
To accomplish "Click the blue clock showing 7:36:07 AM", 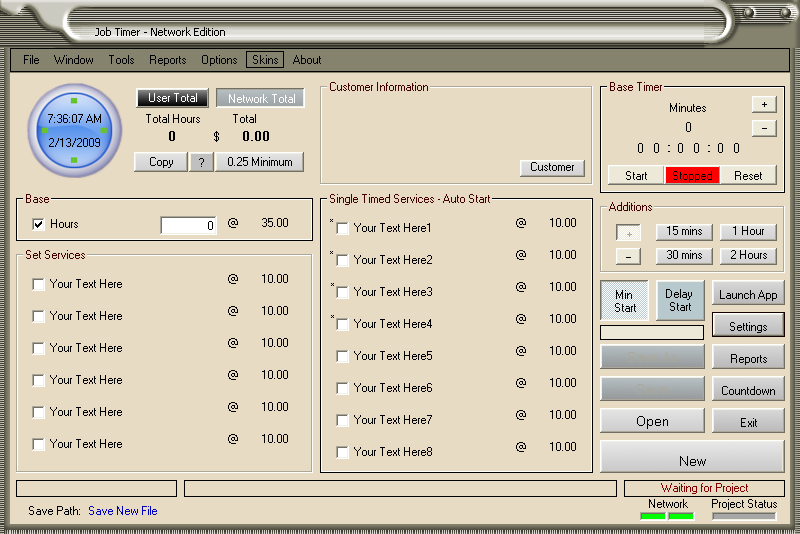I will [74, 131].
